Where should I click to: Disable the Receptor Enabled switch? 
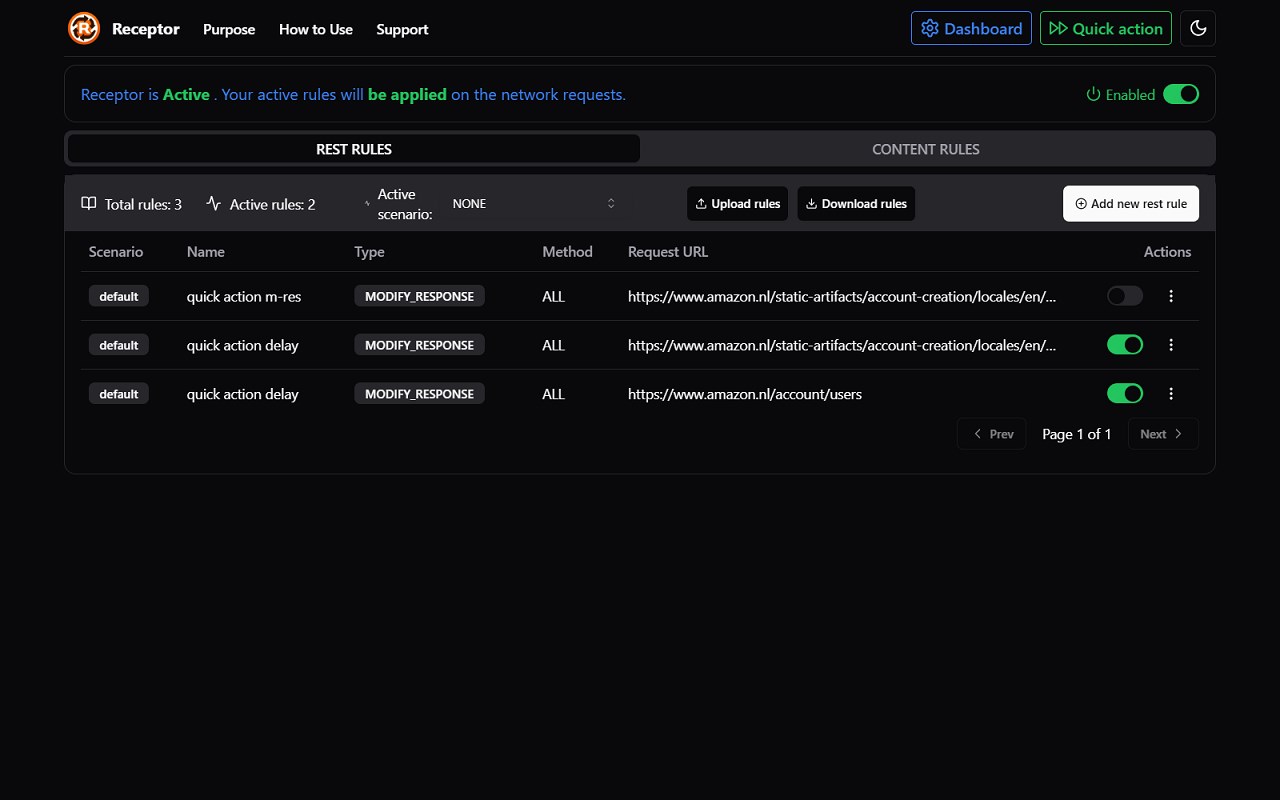tap(1181, 94)
